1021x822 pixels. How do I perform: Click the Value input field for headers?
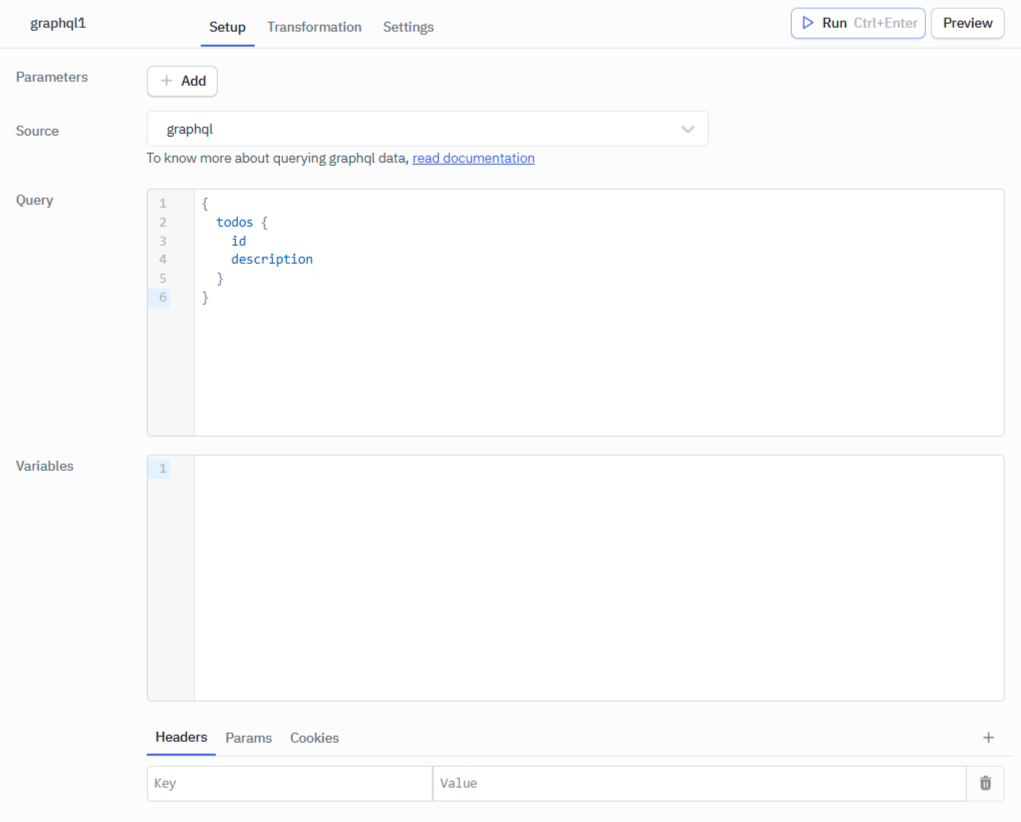coord(700,783)
